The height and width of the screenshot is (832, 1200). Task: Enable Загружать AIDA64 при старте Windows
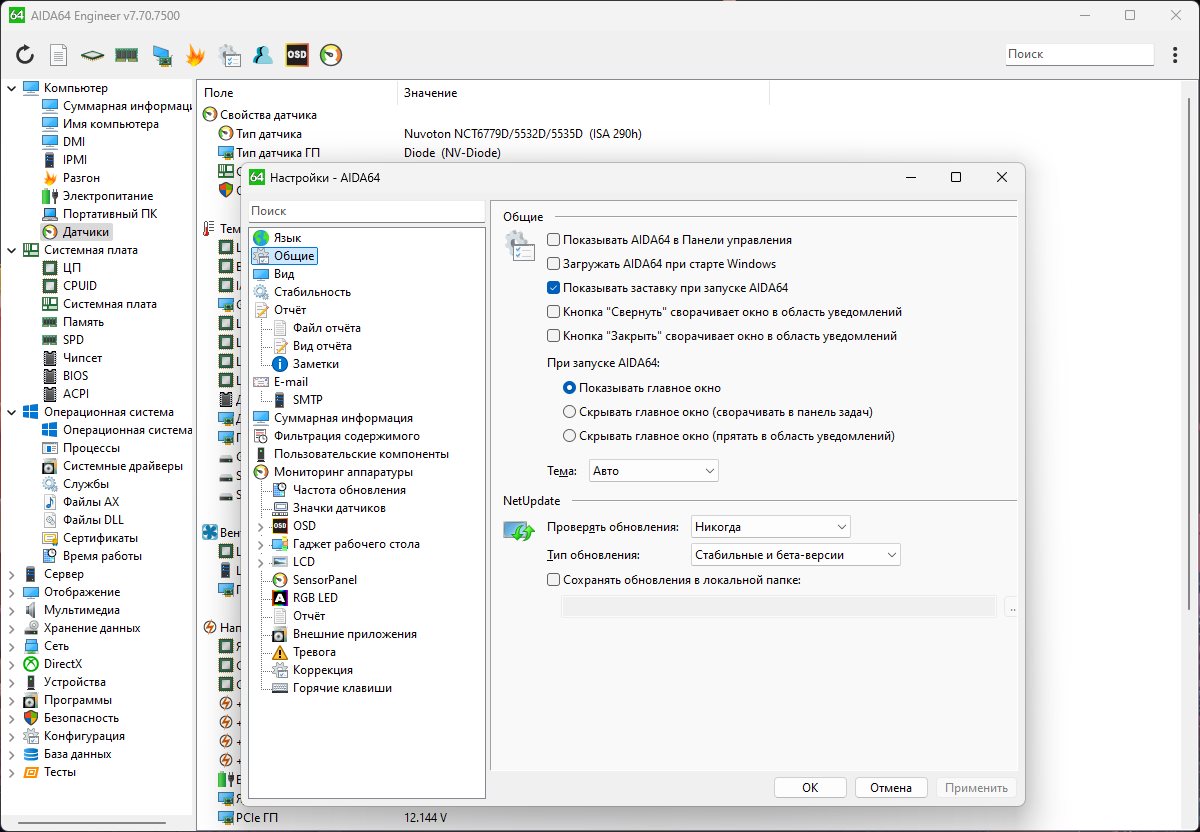coord(553,264)
